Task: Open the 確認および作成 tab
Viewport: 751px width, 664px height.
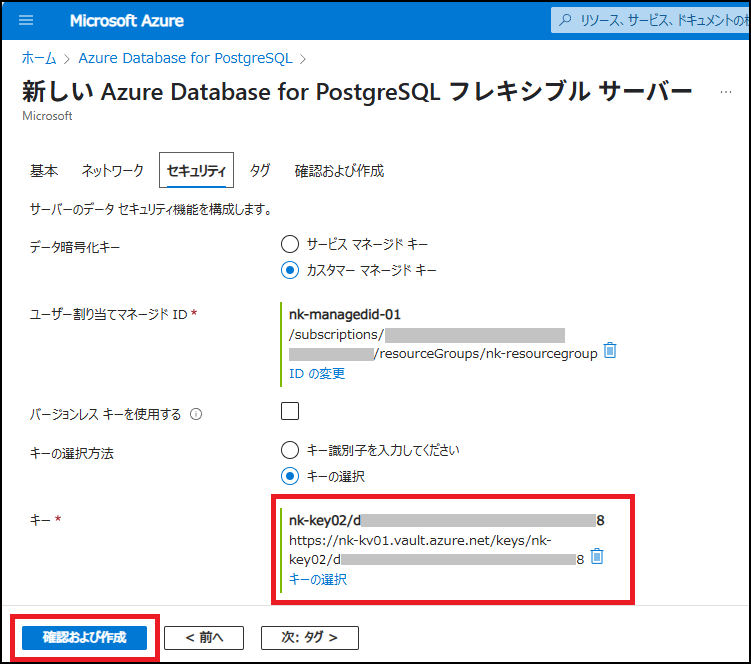Action: tap(339, 171)
